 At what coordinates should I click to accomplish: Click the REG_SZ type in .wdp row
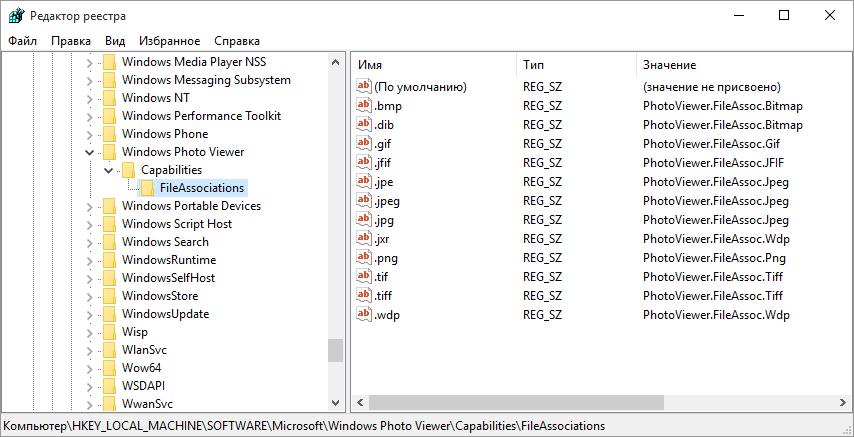pyautogui.click(x=542, y=315)
